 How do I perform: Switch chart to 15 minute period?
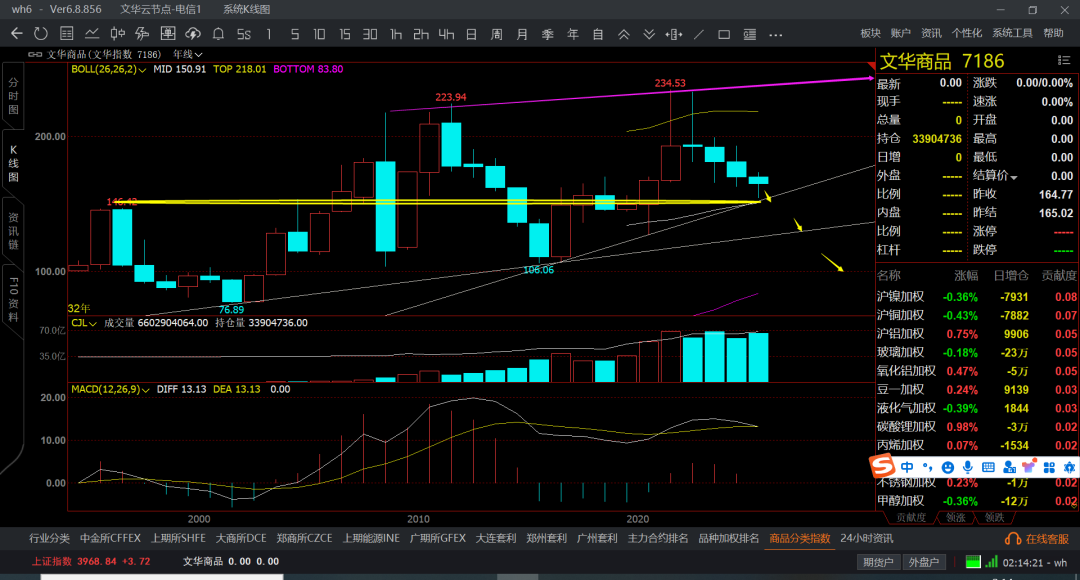tap(344, 34)
